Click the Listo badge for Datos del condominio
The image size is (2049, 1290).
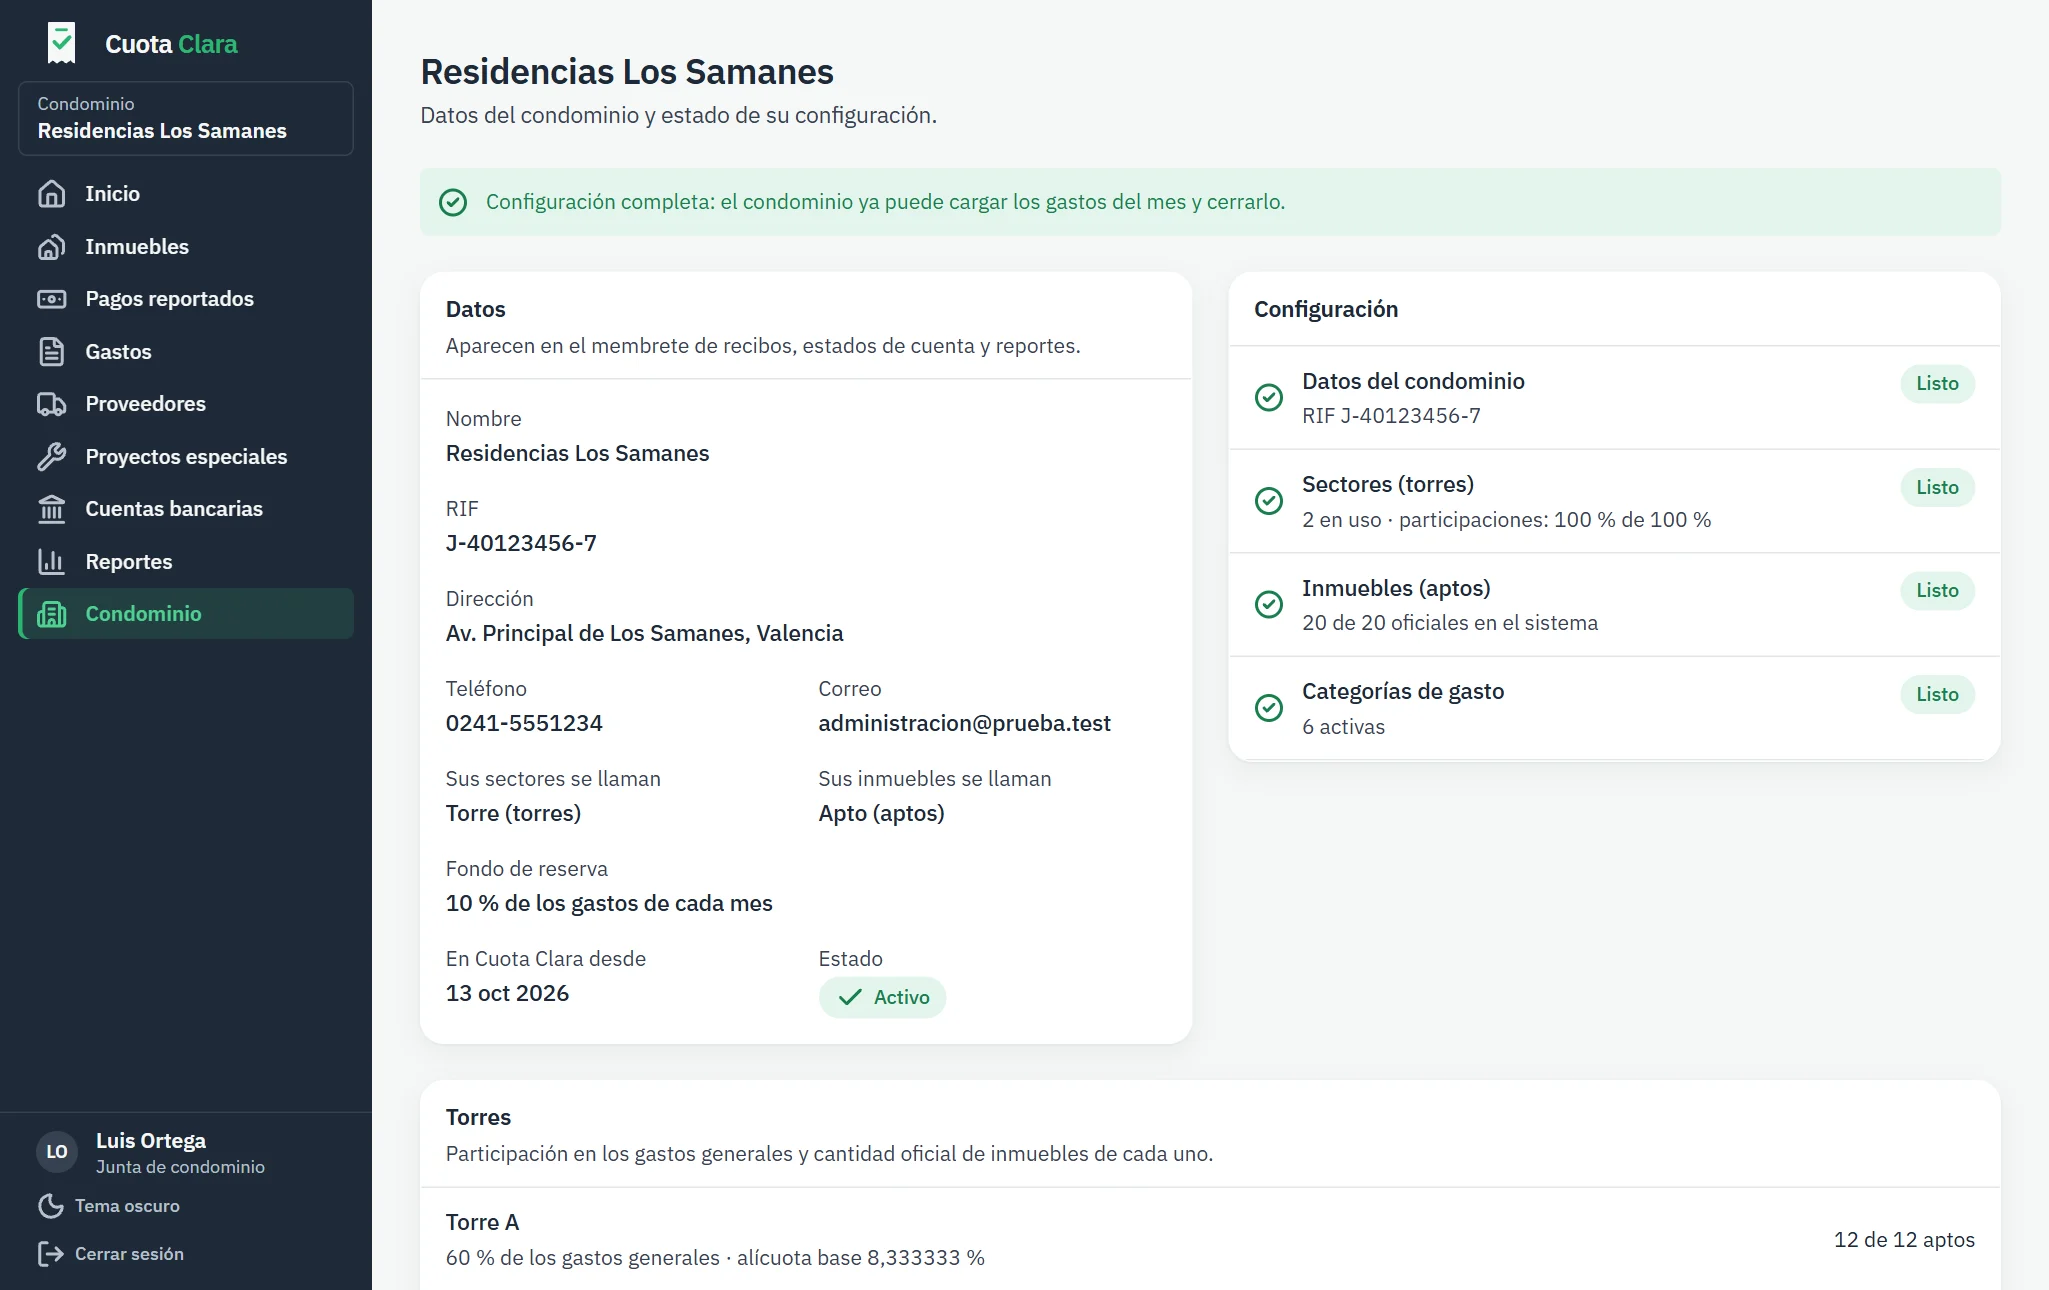click(1937, 384)
